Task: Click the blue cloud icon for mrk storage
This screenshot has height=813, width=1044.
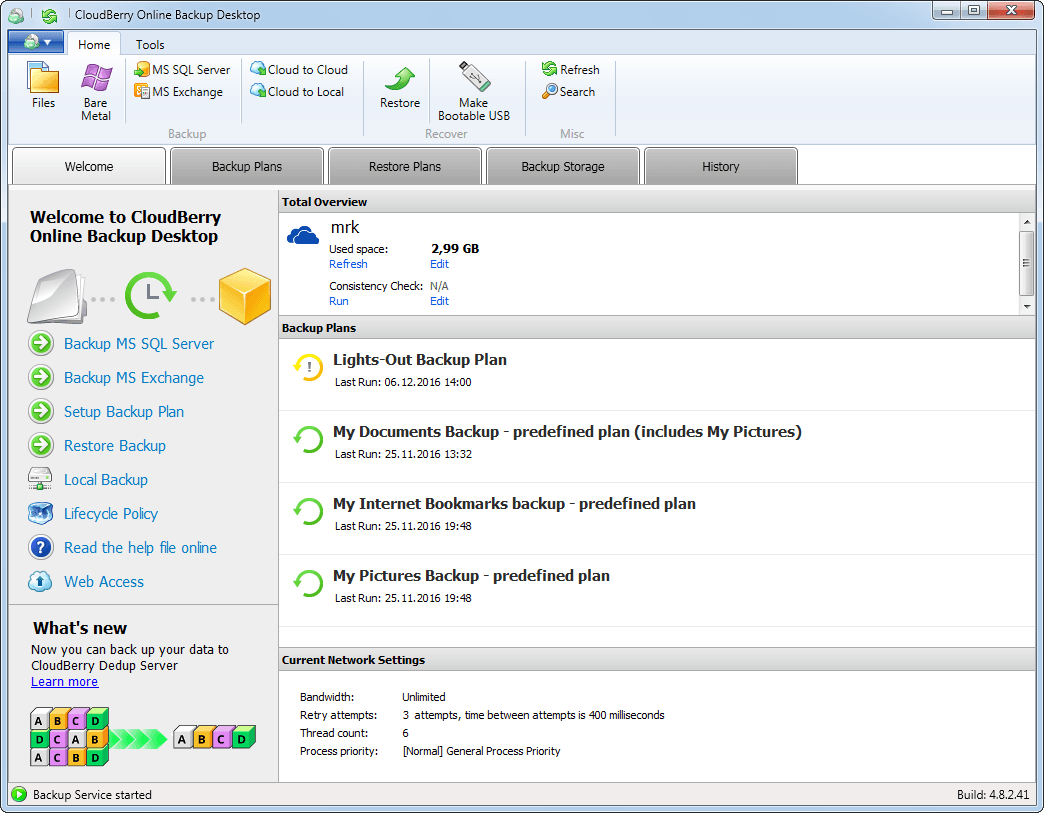Action: pos(303,235)
